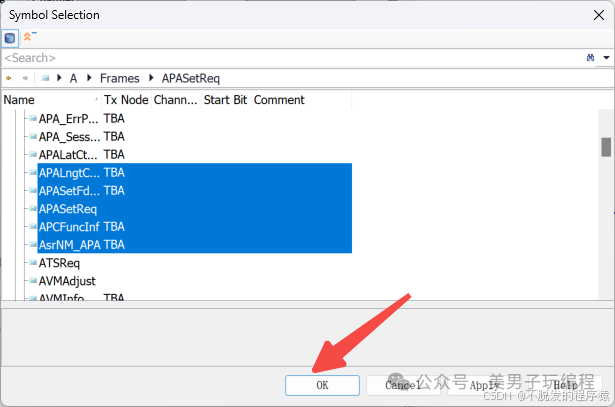This screenshot has height=407, width=615.
Task: Click the frame icon beside APCFuncInf
Action: tap(33, 226)
